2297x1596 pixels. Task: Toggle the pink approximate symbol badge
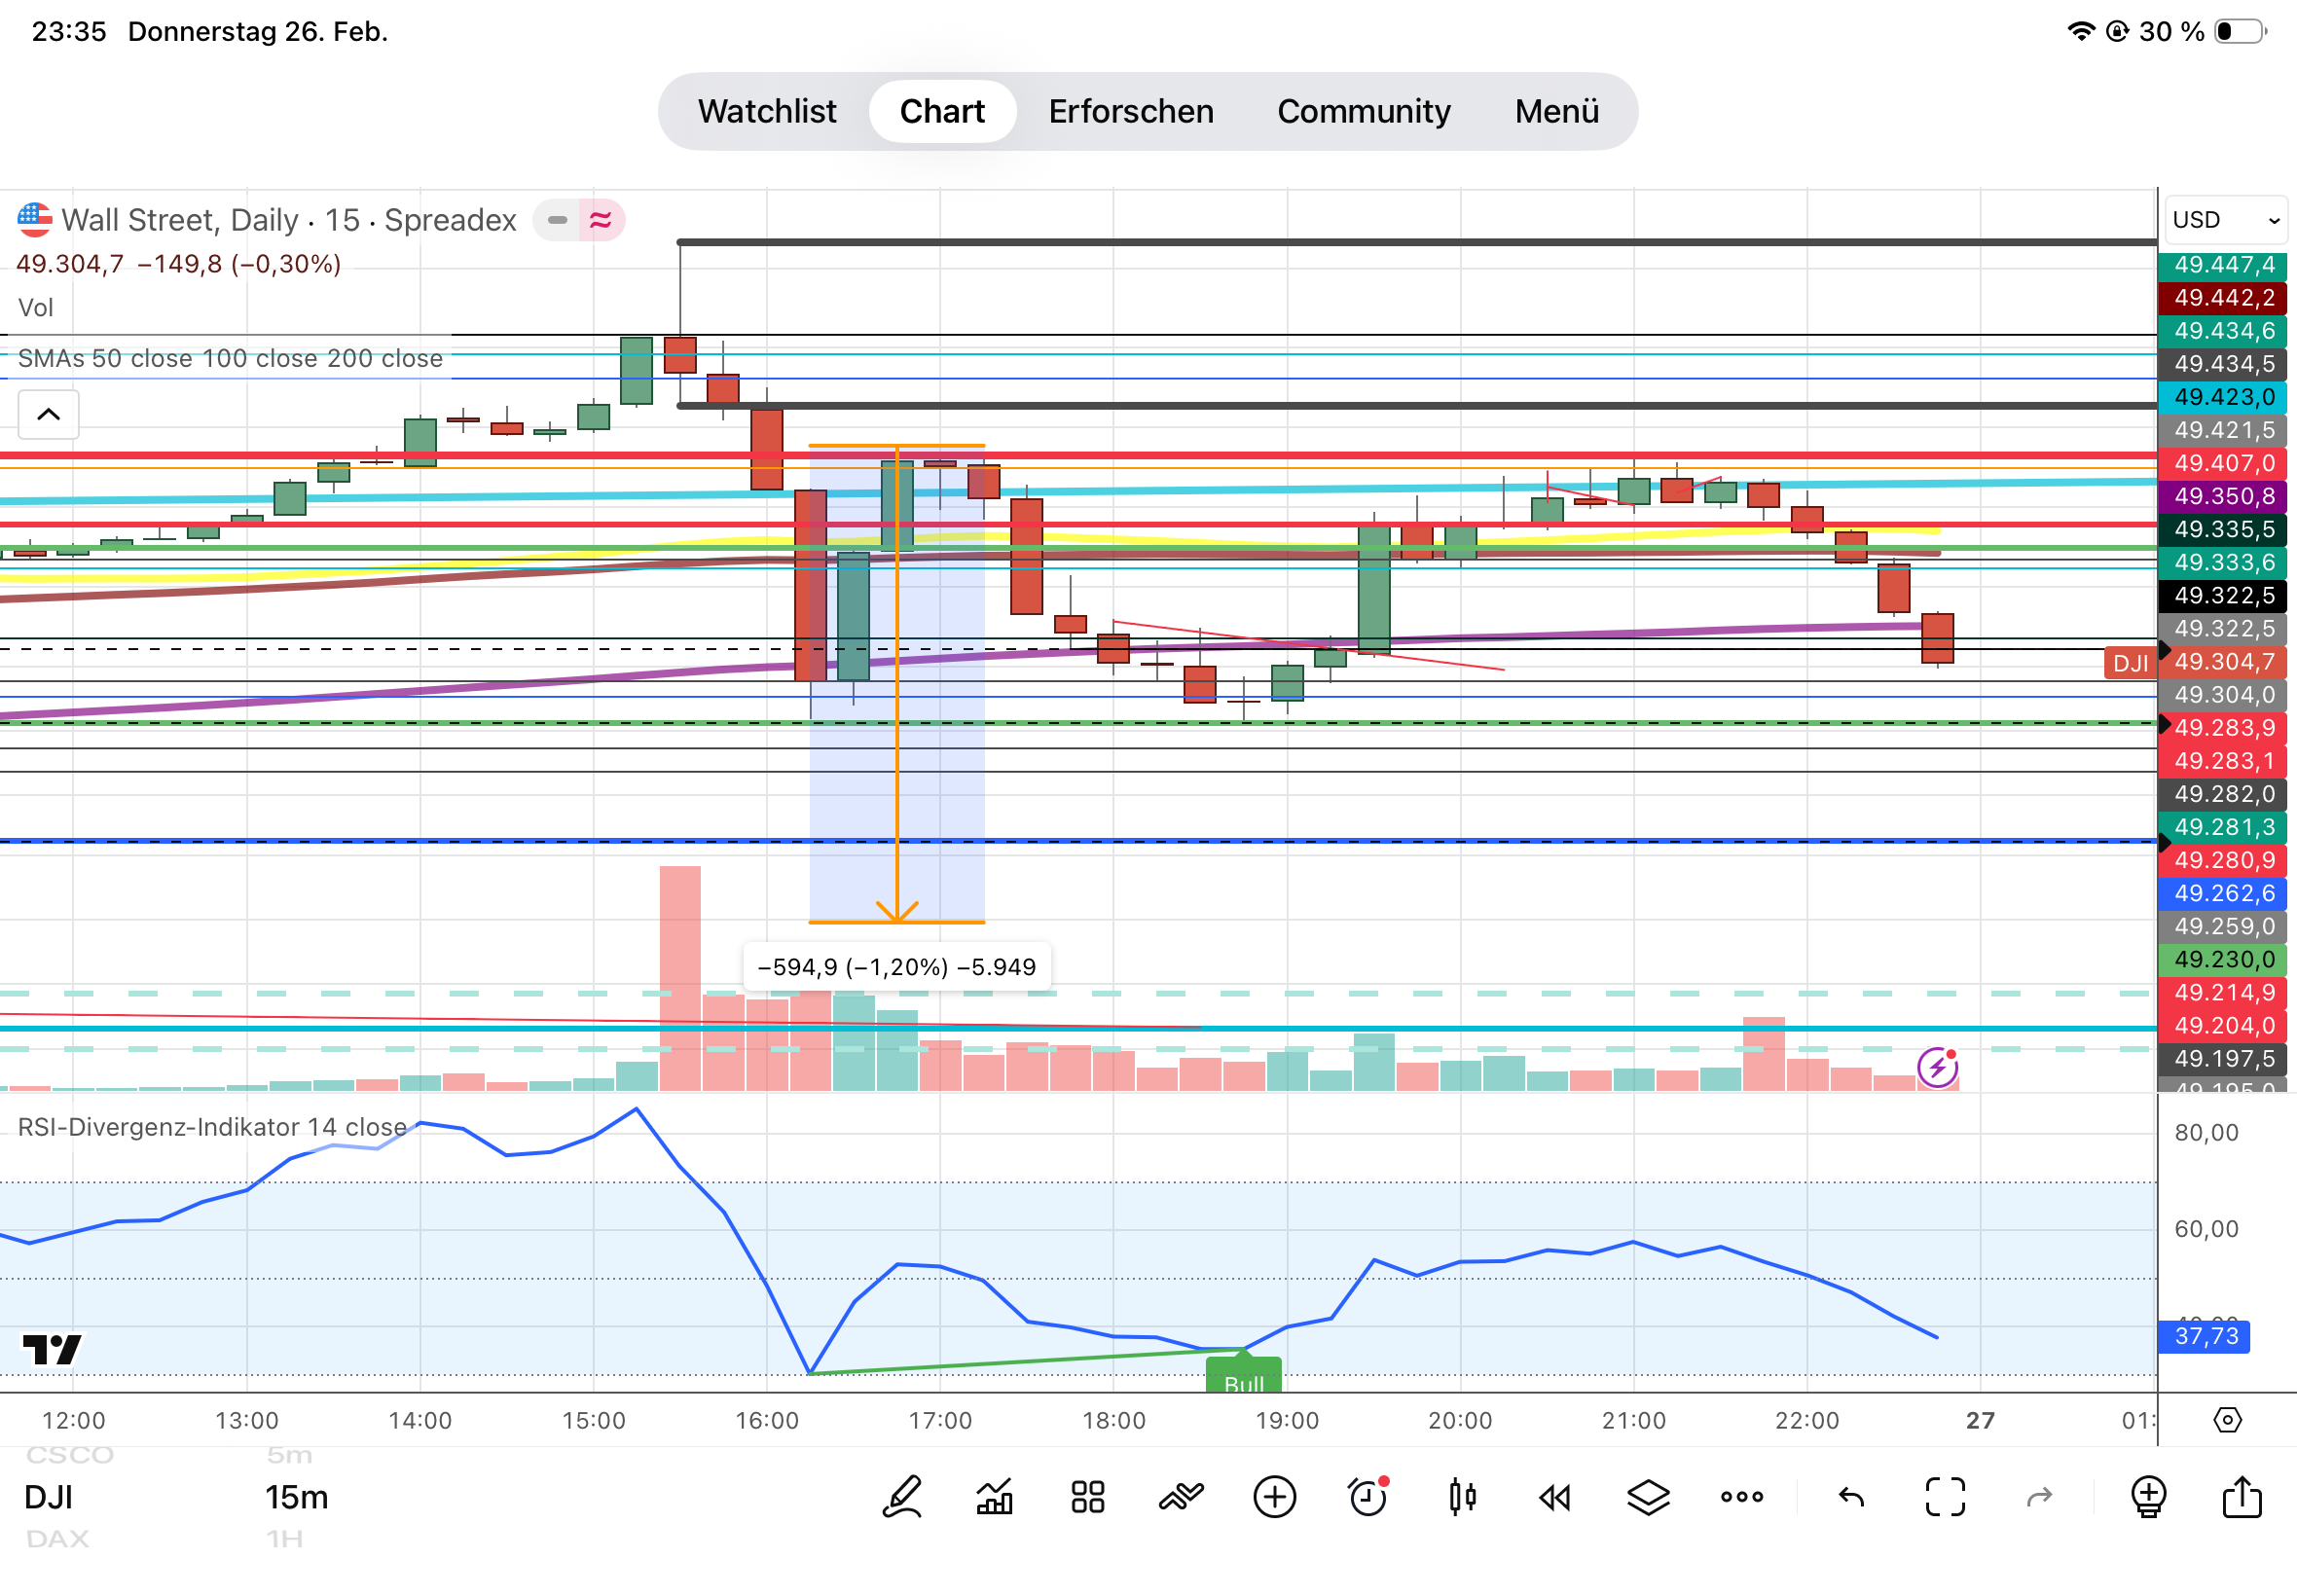[601, 220]
